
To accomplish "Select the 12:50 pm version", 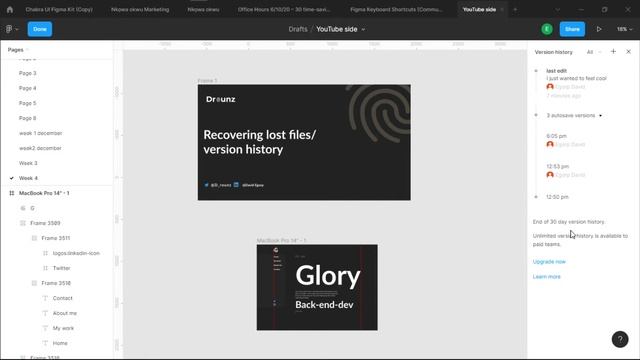I will [x=557, y=197].
